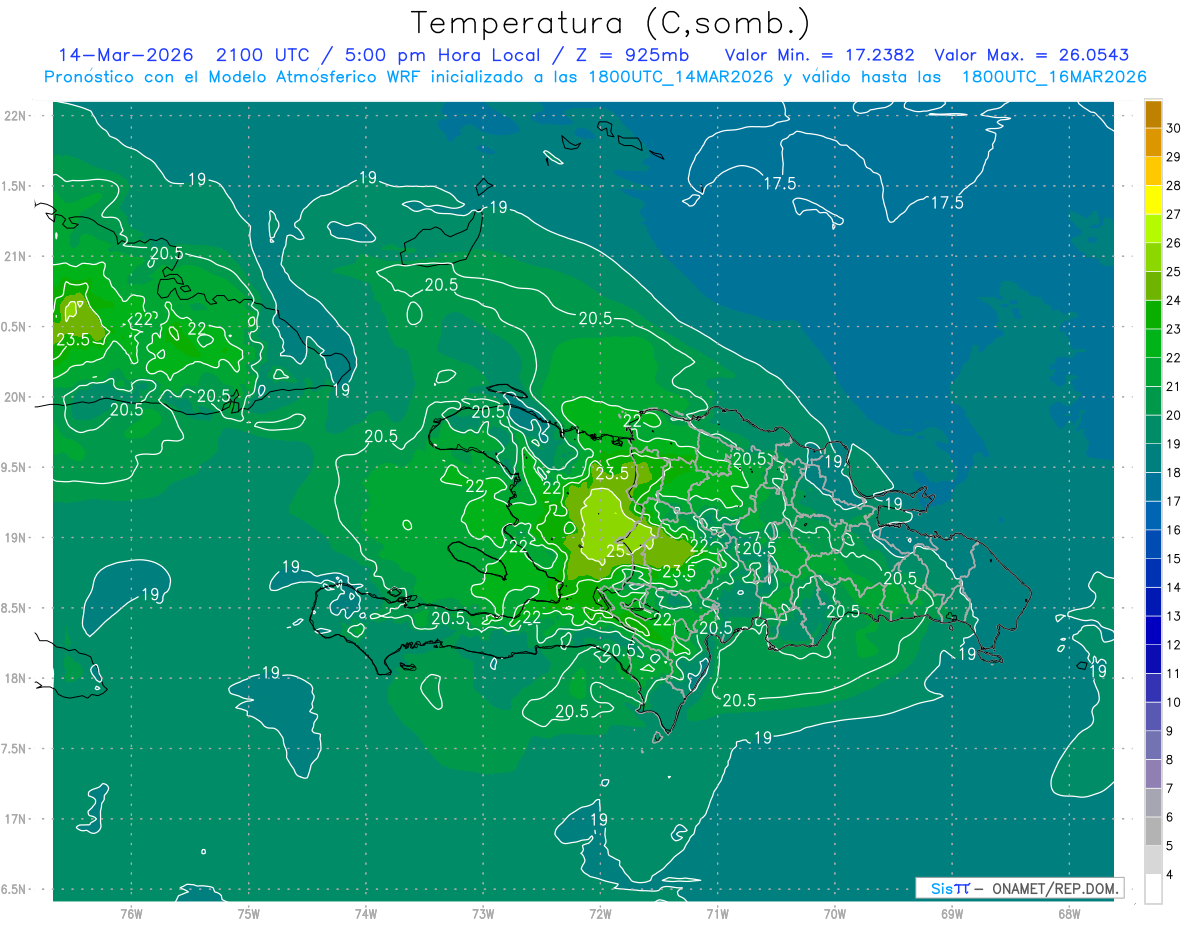Click the "20N" latitude axis label
Viewport: 1200px width, 927px height.
point(15,398)
